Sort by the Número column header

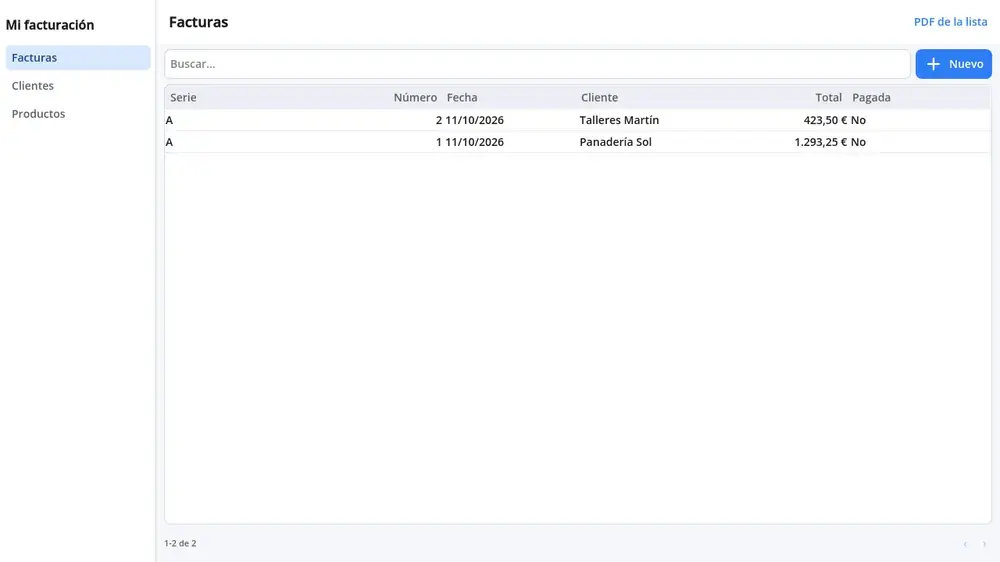click(x=415, y=98)
